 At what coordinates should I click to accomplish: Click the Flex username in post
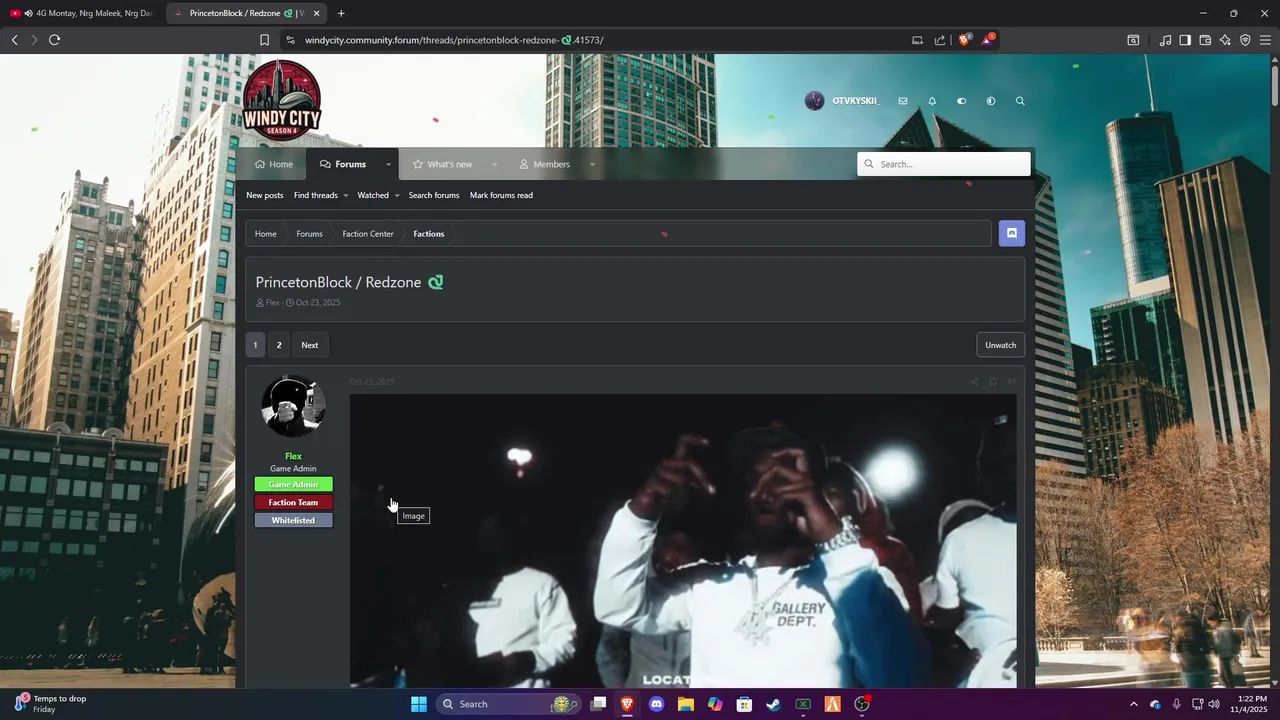pos(293,456)
